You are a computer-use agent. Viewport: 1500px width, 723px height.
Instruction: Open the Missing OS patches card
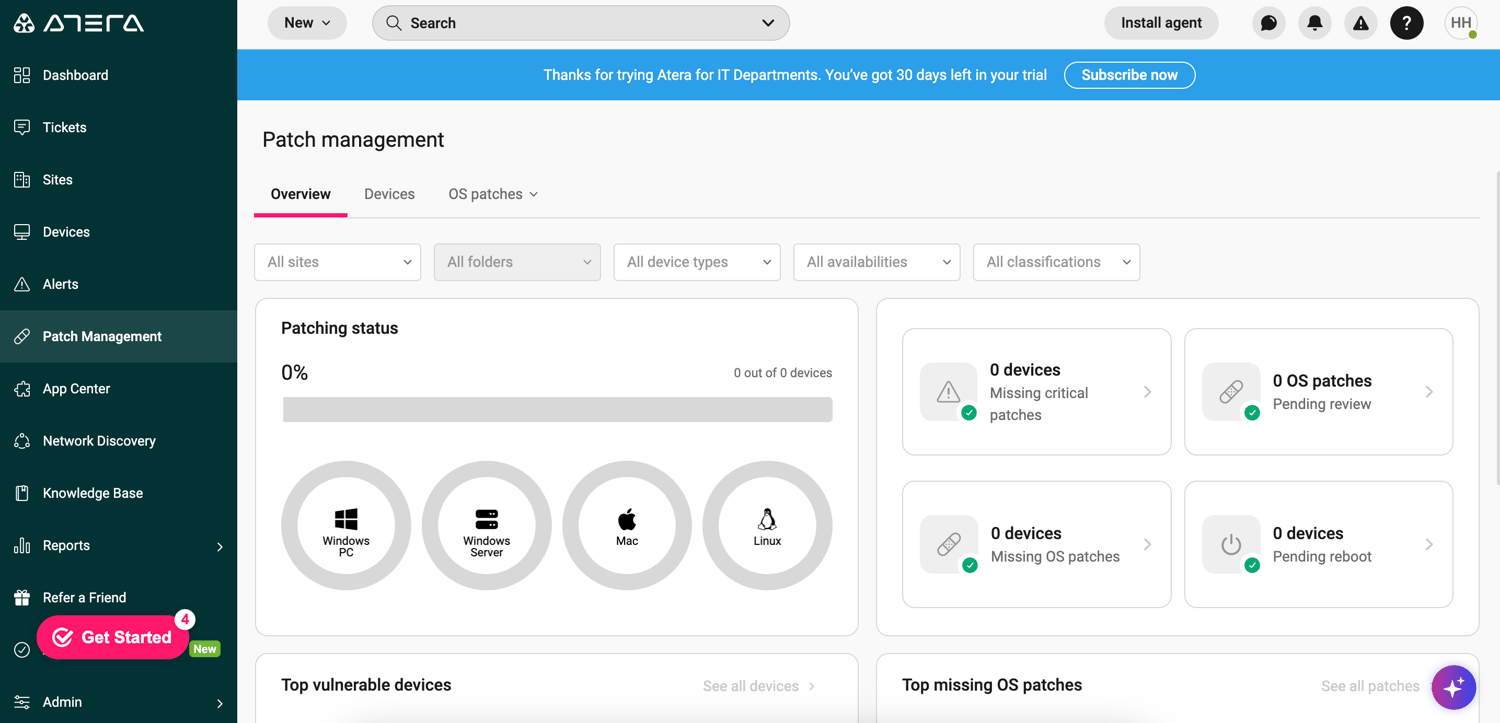[1037, 544]
